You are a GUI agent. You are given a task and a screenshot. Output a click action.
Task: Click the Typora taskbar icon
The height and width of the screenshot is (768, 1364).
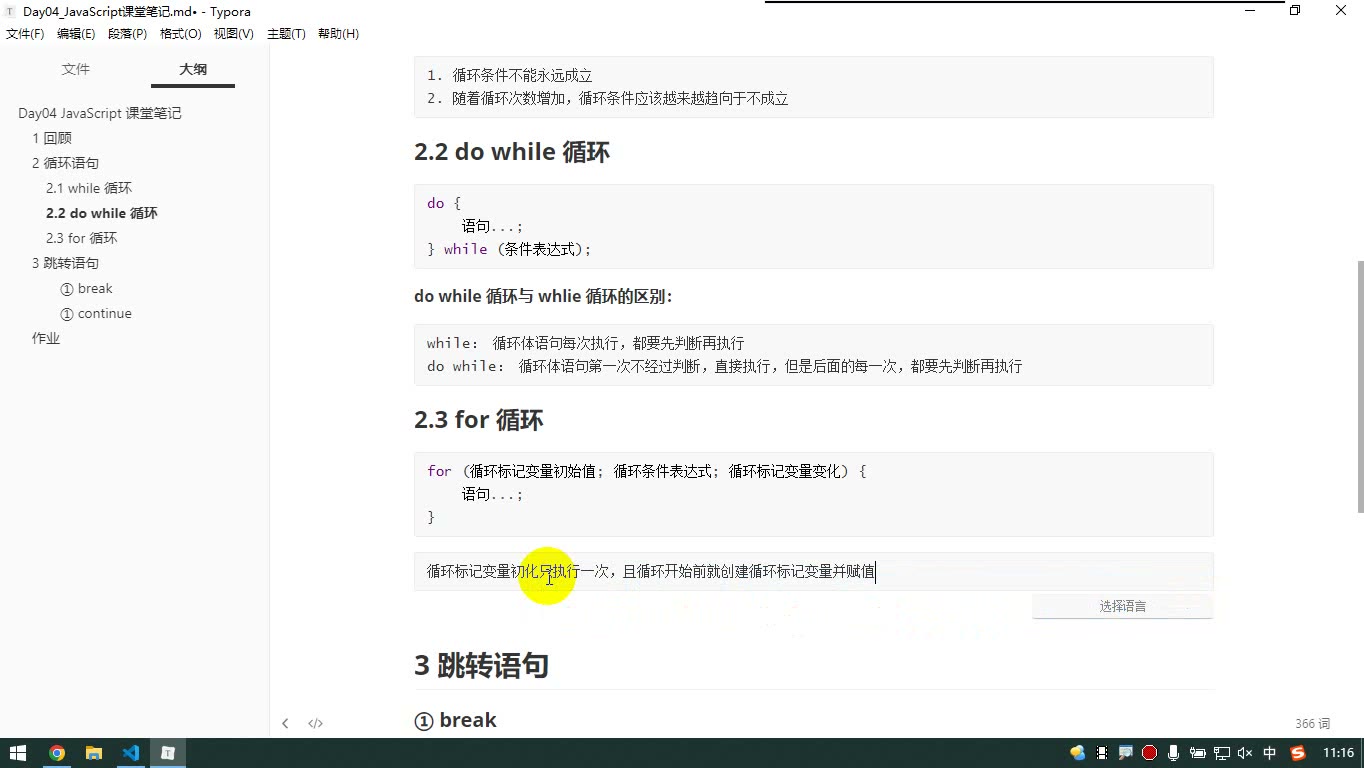pyautogui.click(x=168, y=753)
